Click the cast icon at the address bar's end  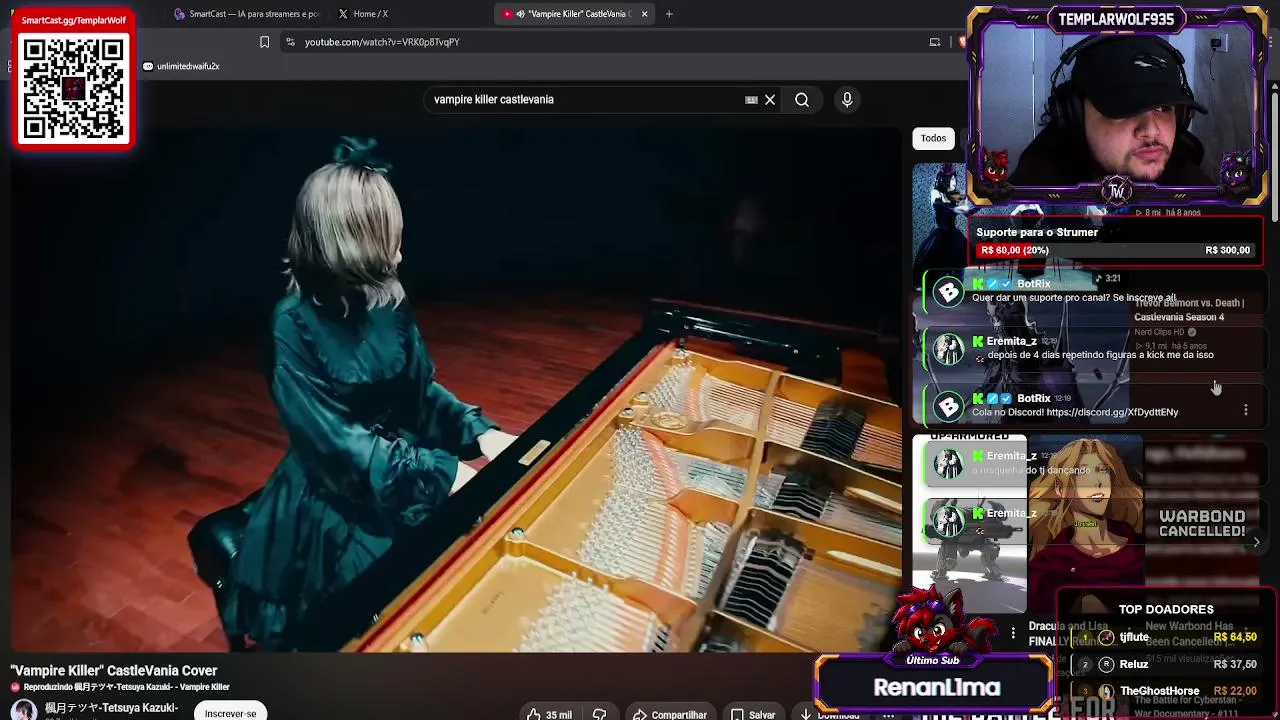point(935,42)
